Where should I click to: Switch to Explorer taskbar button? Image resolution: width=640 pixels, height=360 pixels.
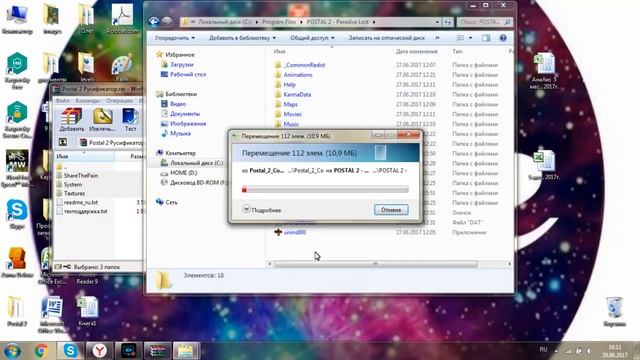point(186,351)
